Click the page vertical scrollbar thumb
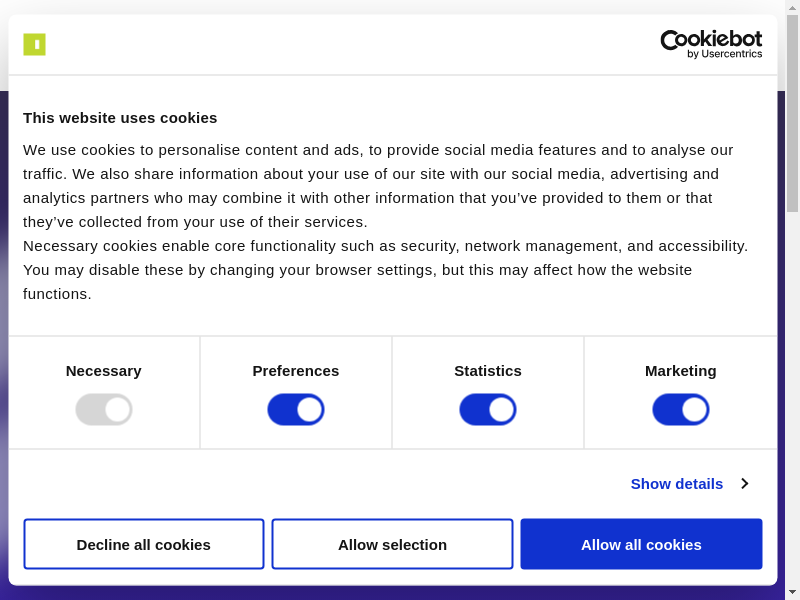The width and height of the screenshot is (800, 600). 792,112
